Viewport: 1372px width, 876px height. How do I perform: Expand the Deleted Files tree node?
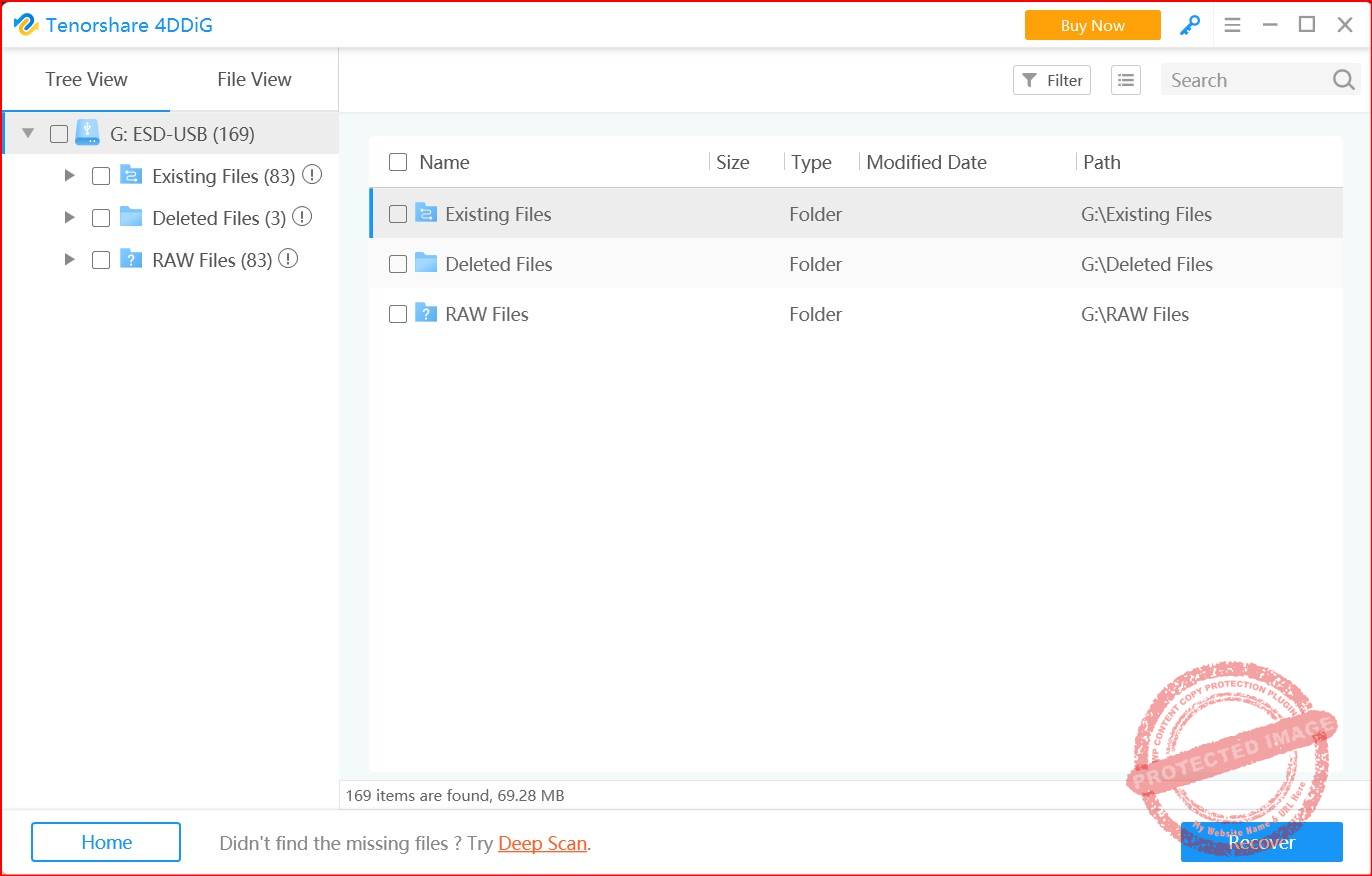(x=69, y=216)
